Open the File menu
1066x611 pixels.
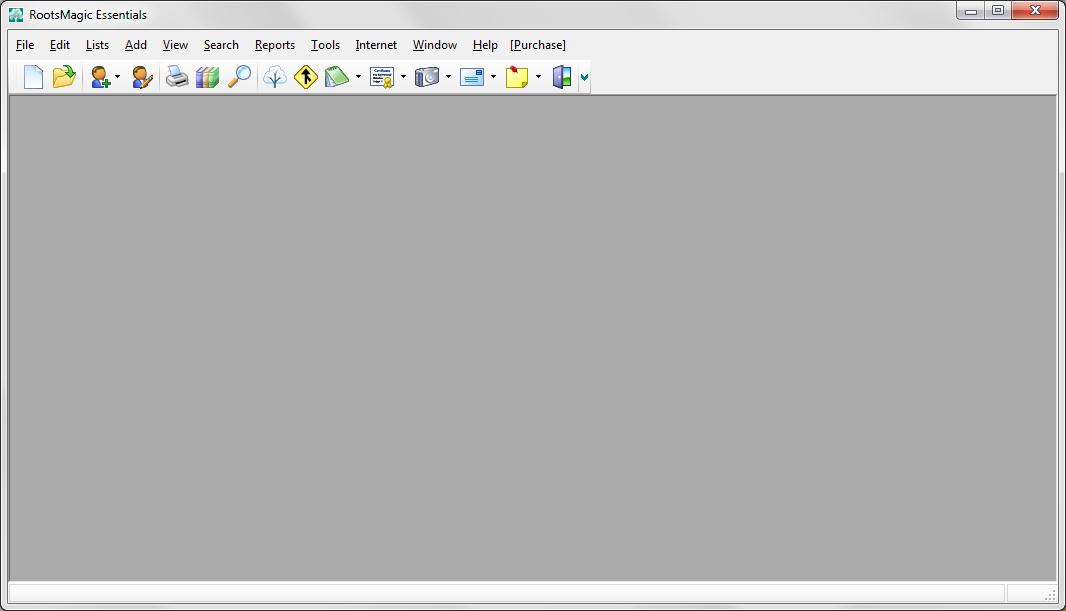(x=24, y=45)
